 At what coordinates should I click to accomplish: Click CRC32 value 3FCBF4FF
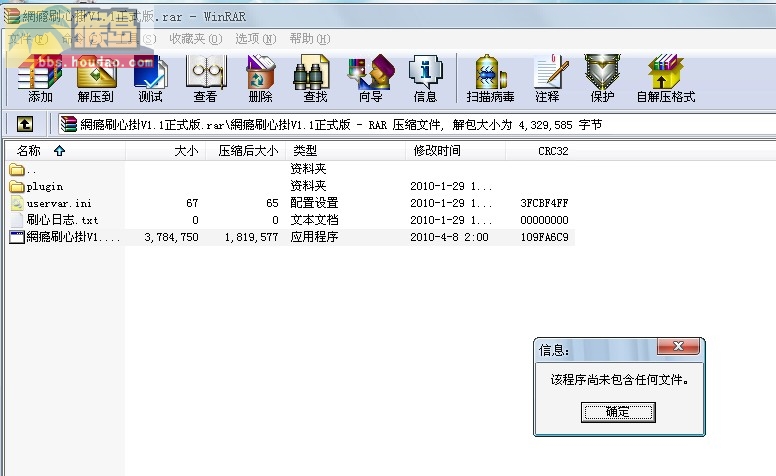(x=544, y=203)
